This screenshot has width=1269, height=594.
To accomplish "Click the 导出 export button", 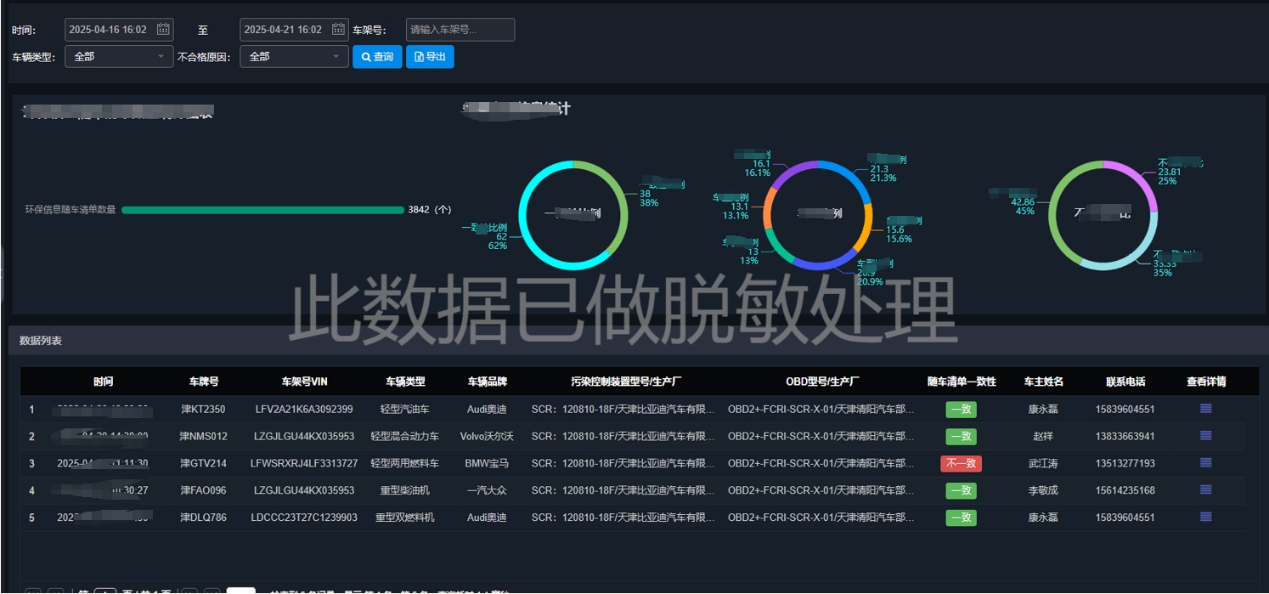I will coord(430,57).
